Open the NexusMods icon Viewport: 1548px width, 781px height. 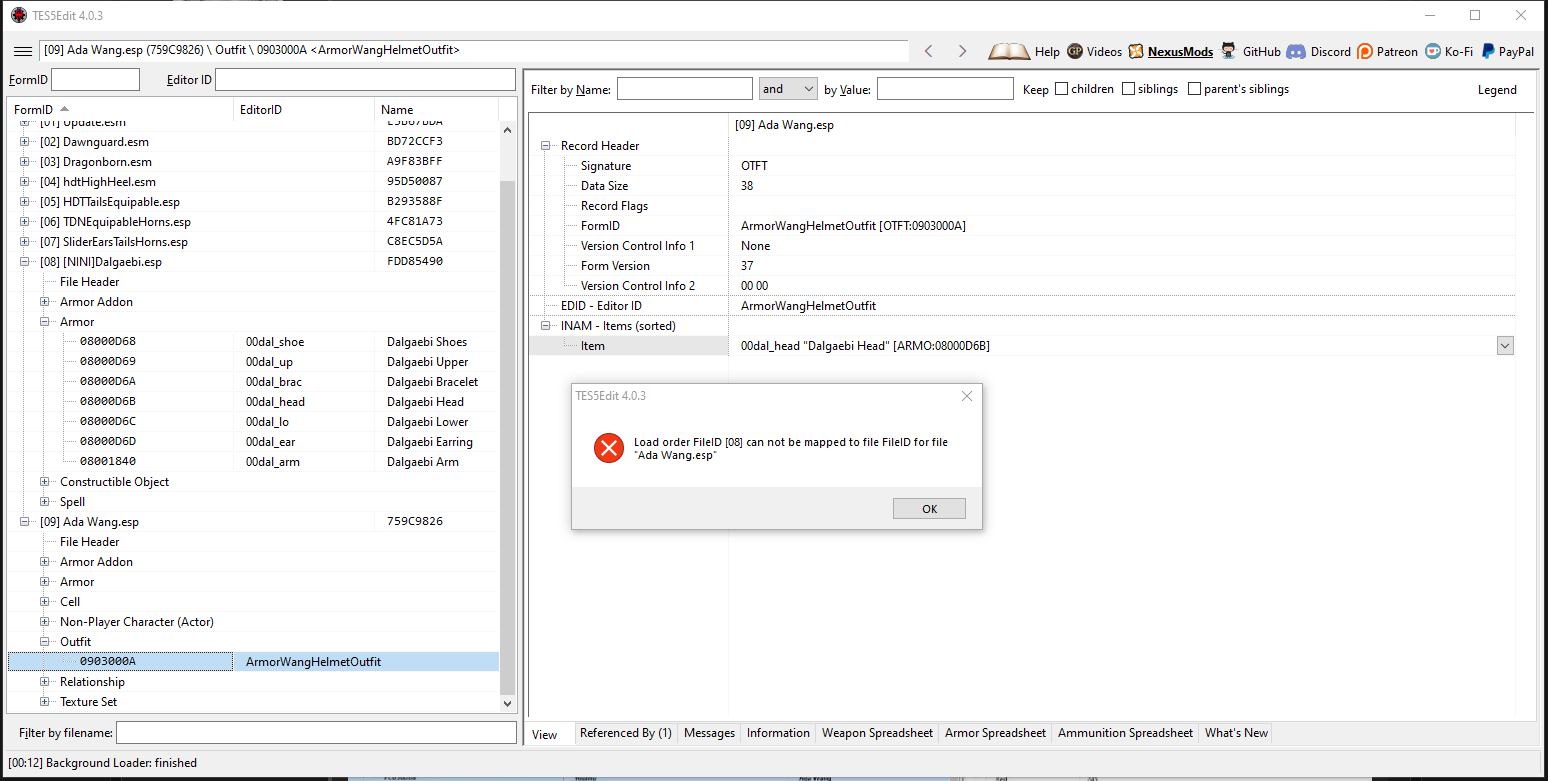point(1136,51)
